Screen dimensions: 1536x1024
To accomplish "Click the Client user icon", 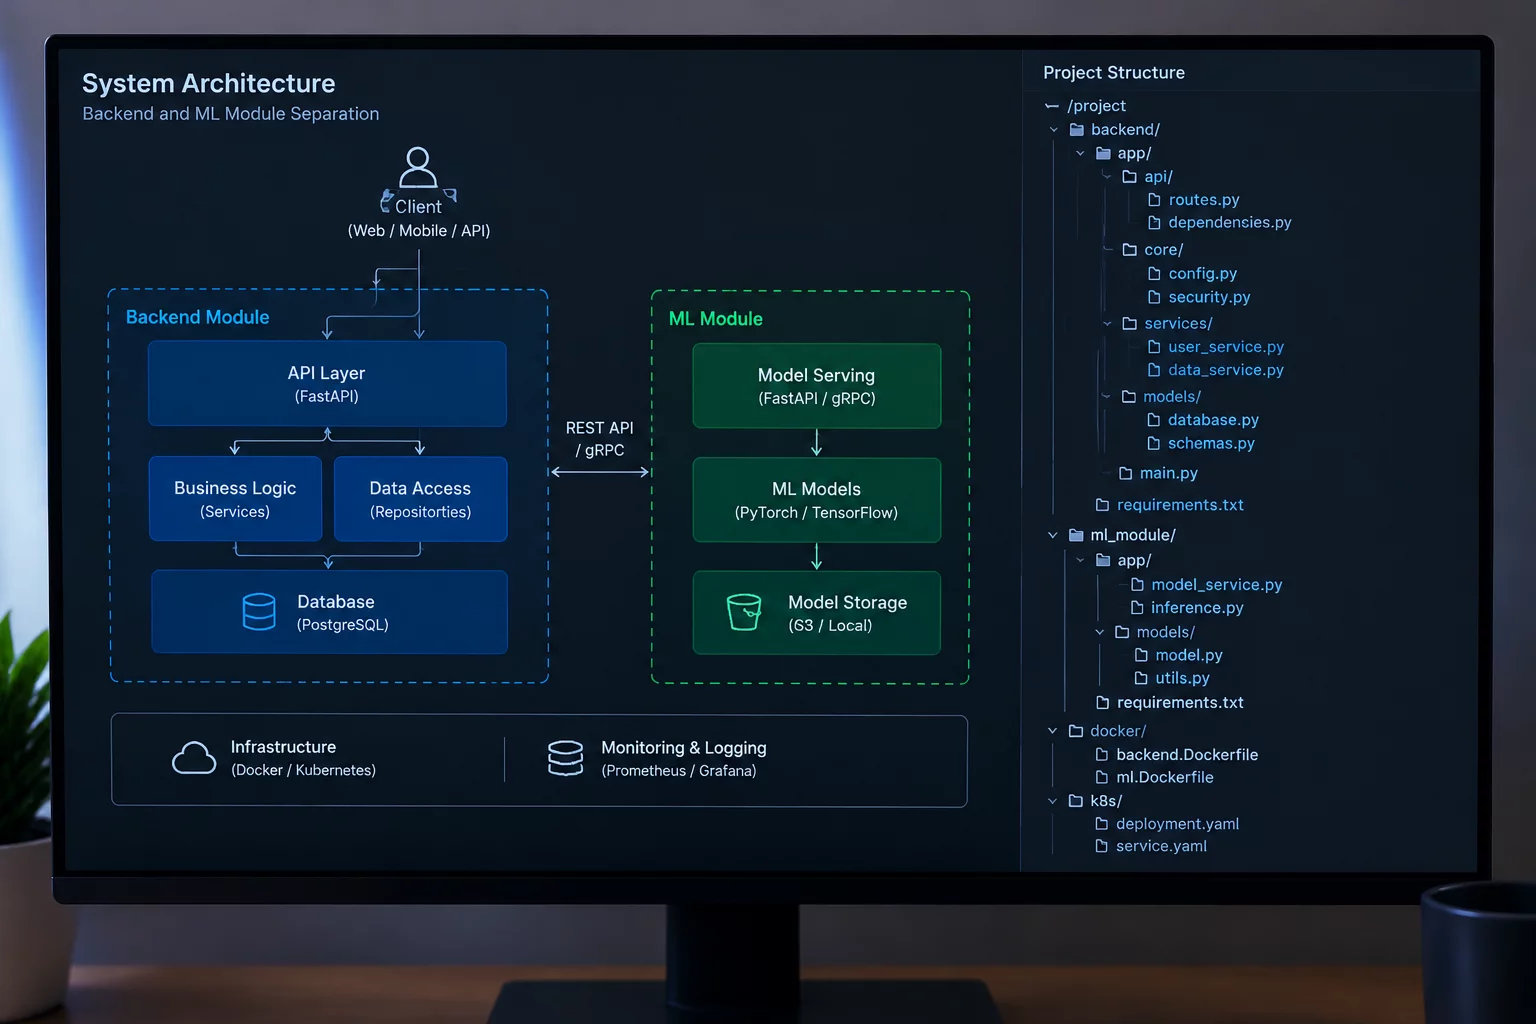I will click(418, 167).
